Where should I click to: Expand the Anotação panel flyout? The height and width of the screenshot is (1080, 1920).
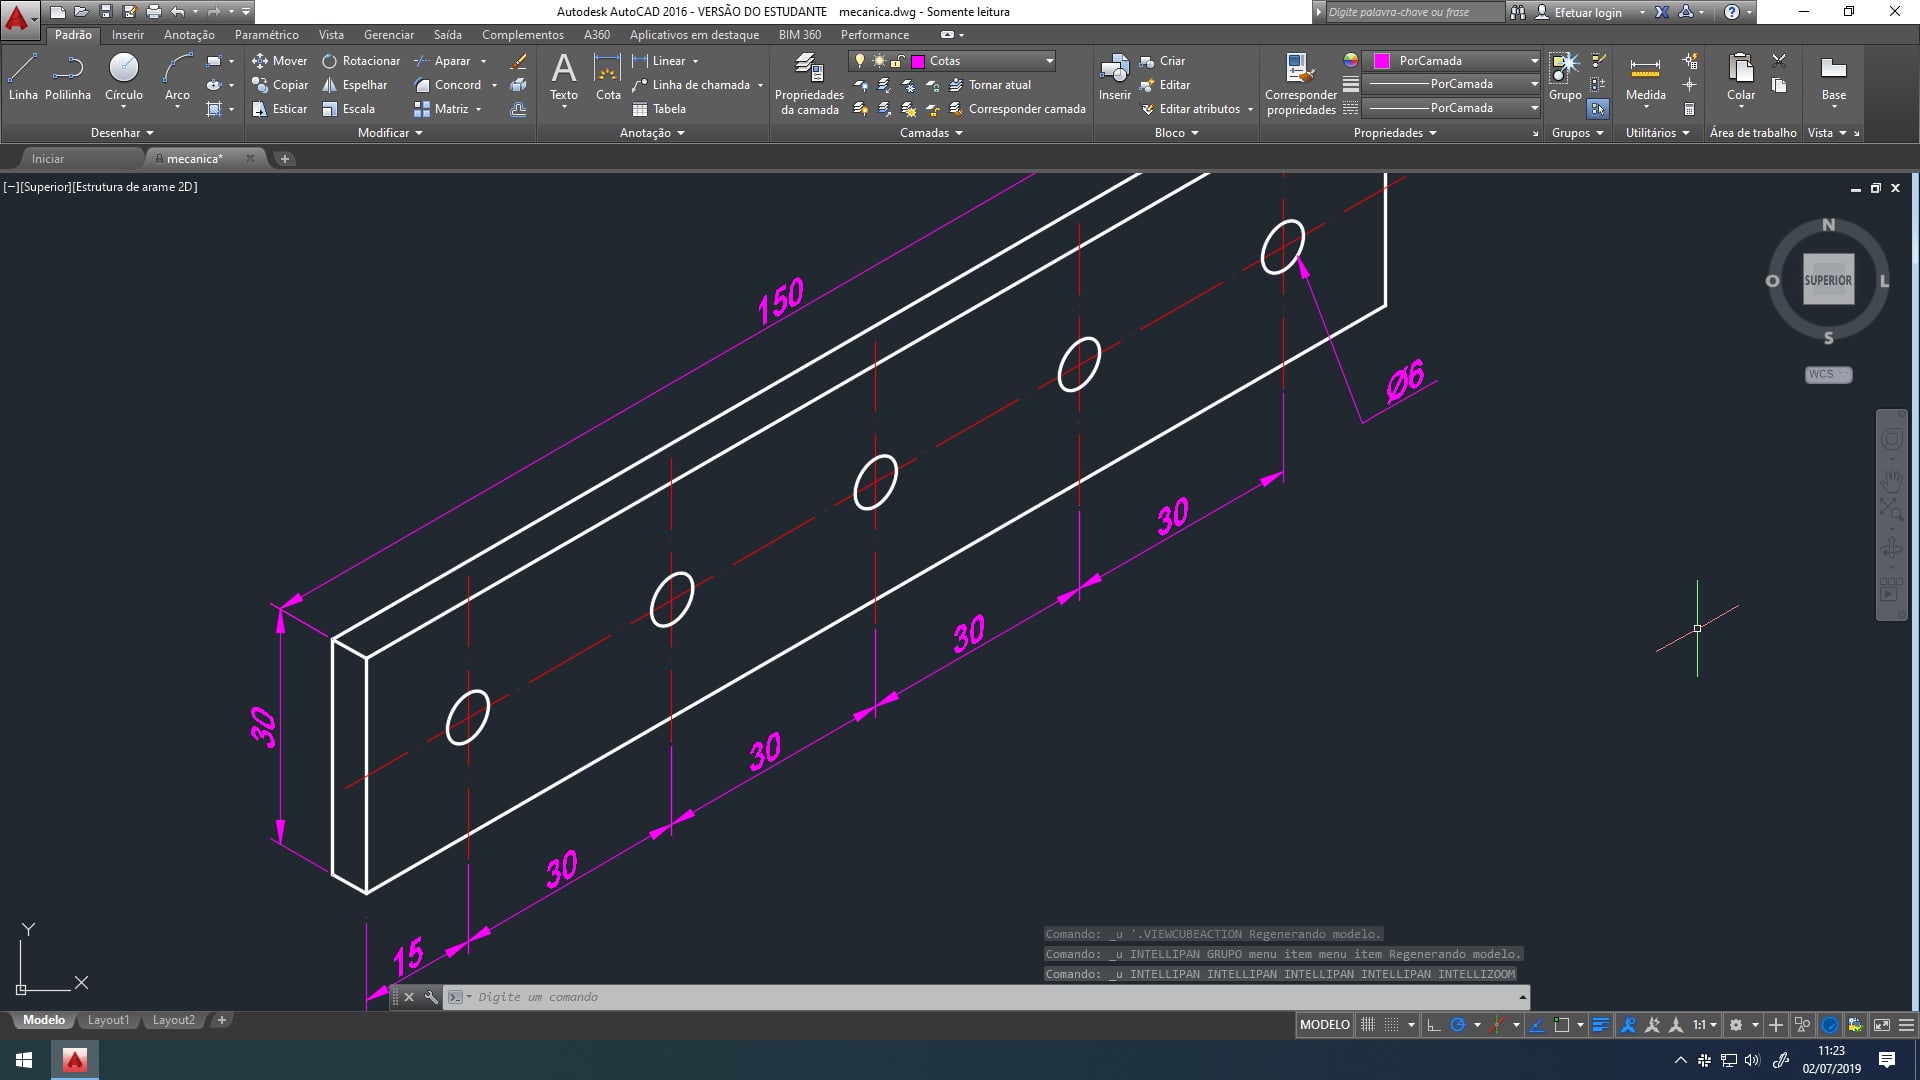[x=652, y=133]
